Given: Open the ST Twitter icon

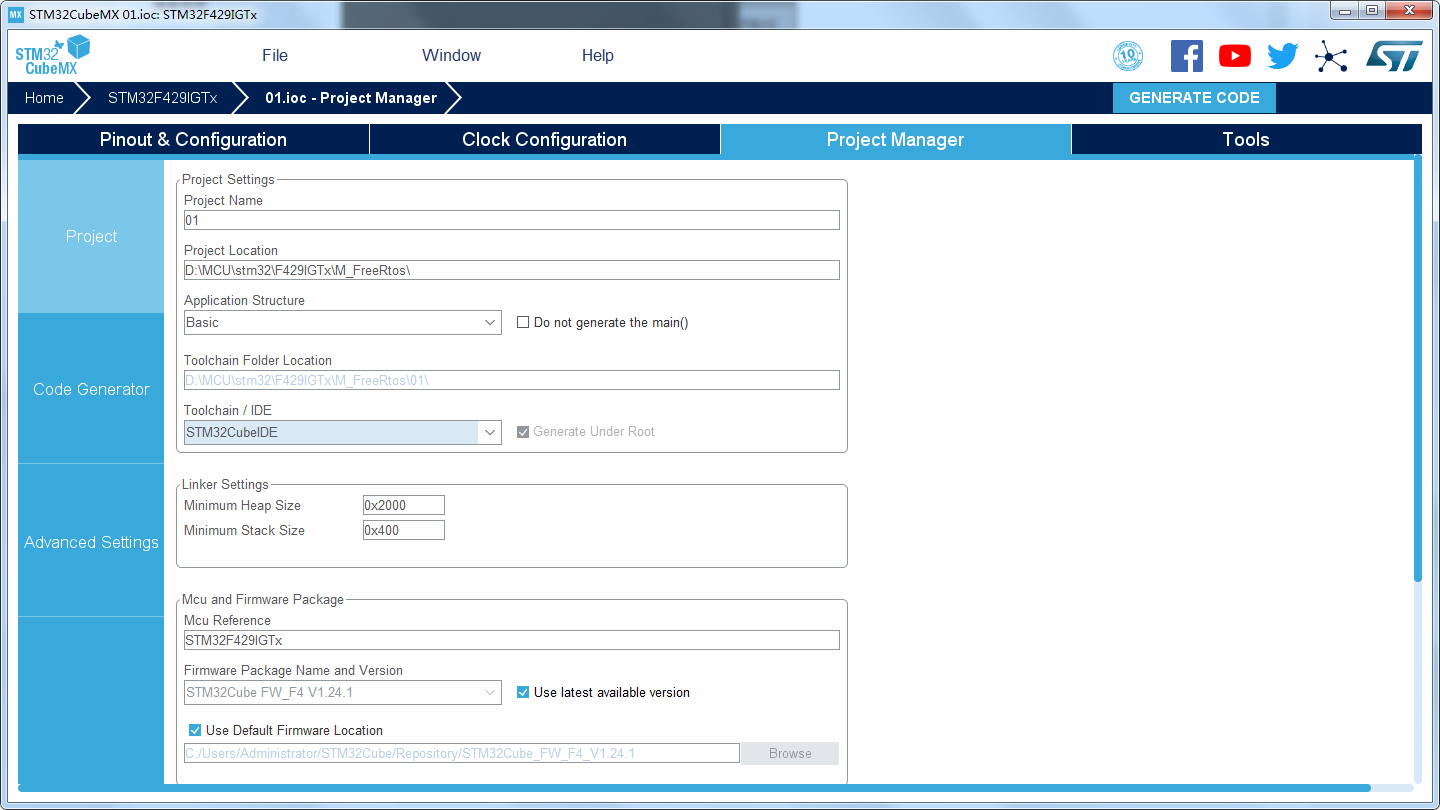Looking at the screenshot, I should (x=1283, y=56).
